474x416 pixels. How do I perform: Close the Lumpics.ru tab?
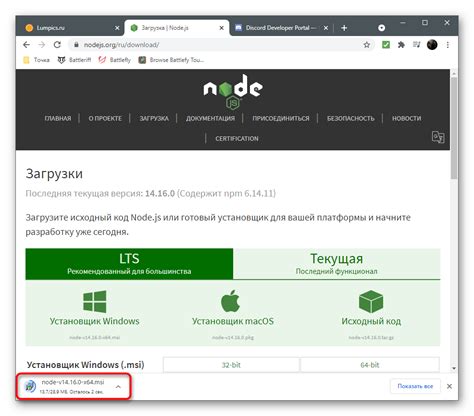tap(117, 28)
